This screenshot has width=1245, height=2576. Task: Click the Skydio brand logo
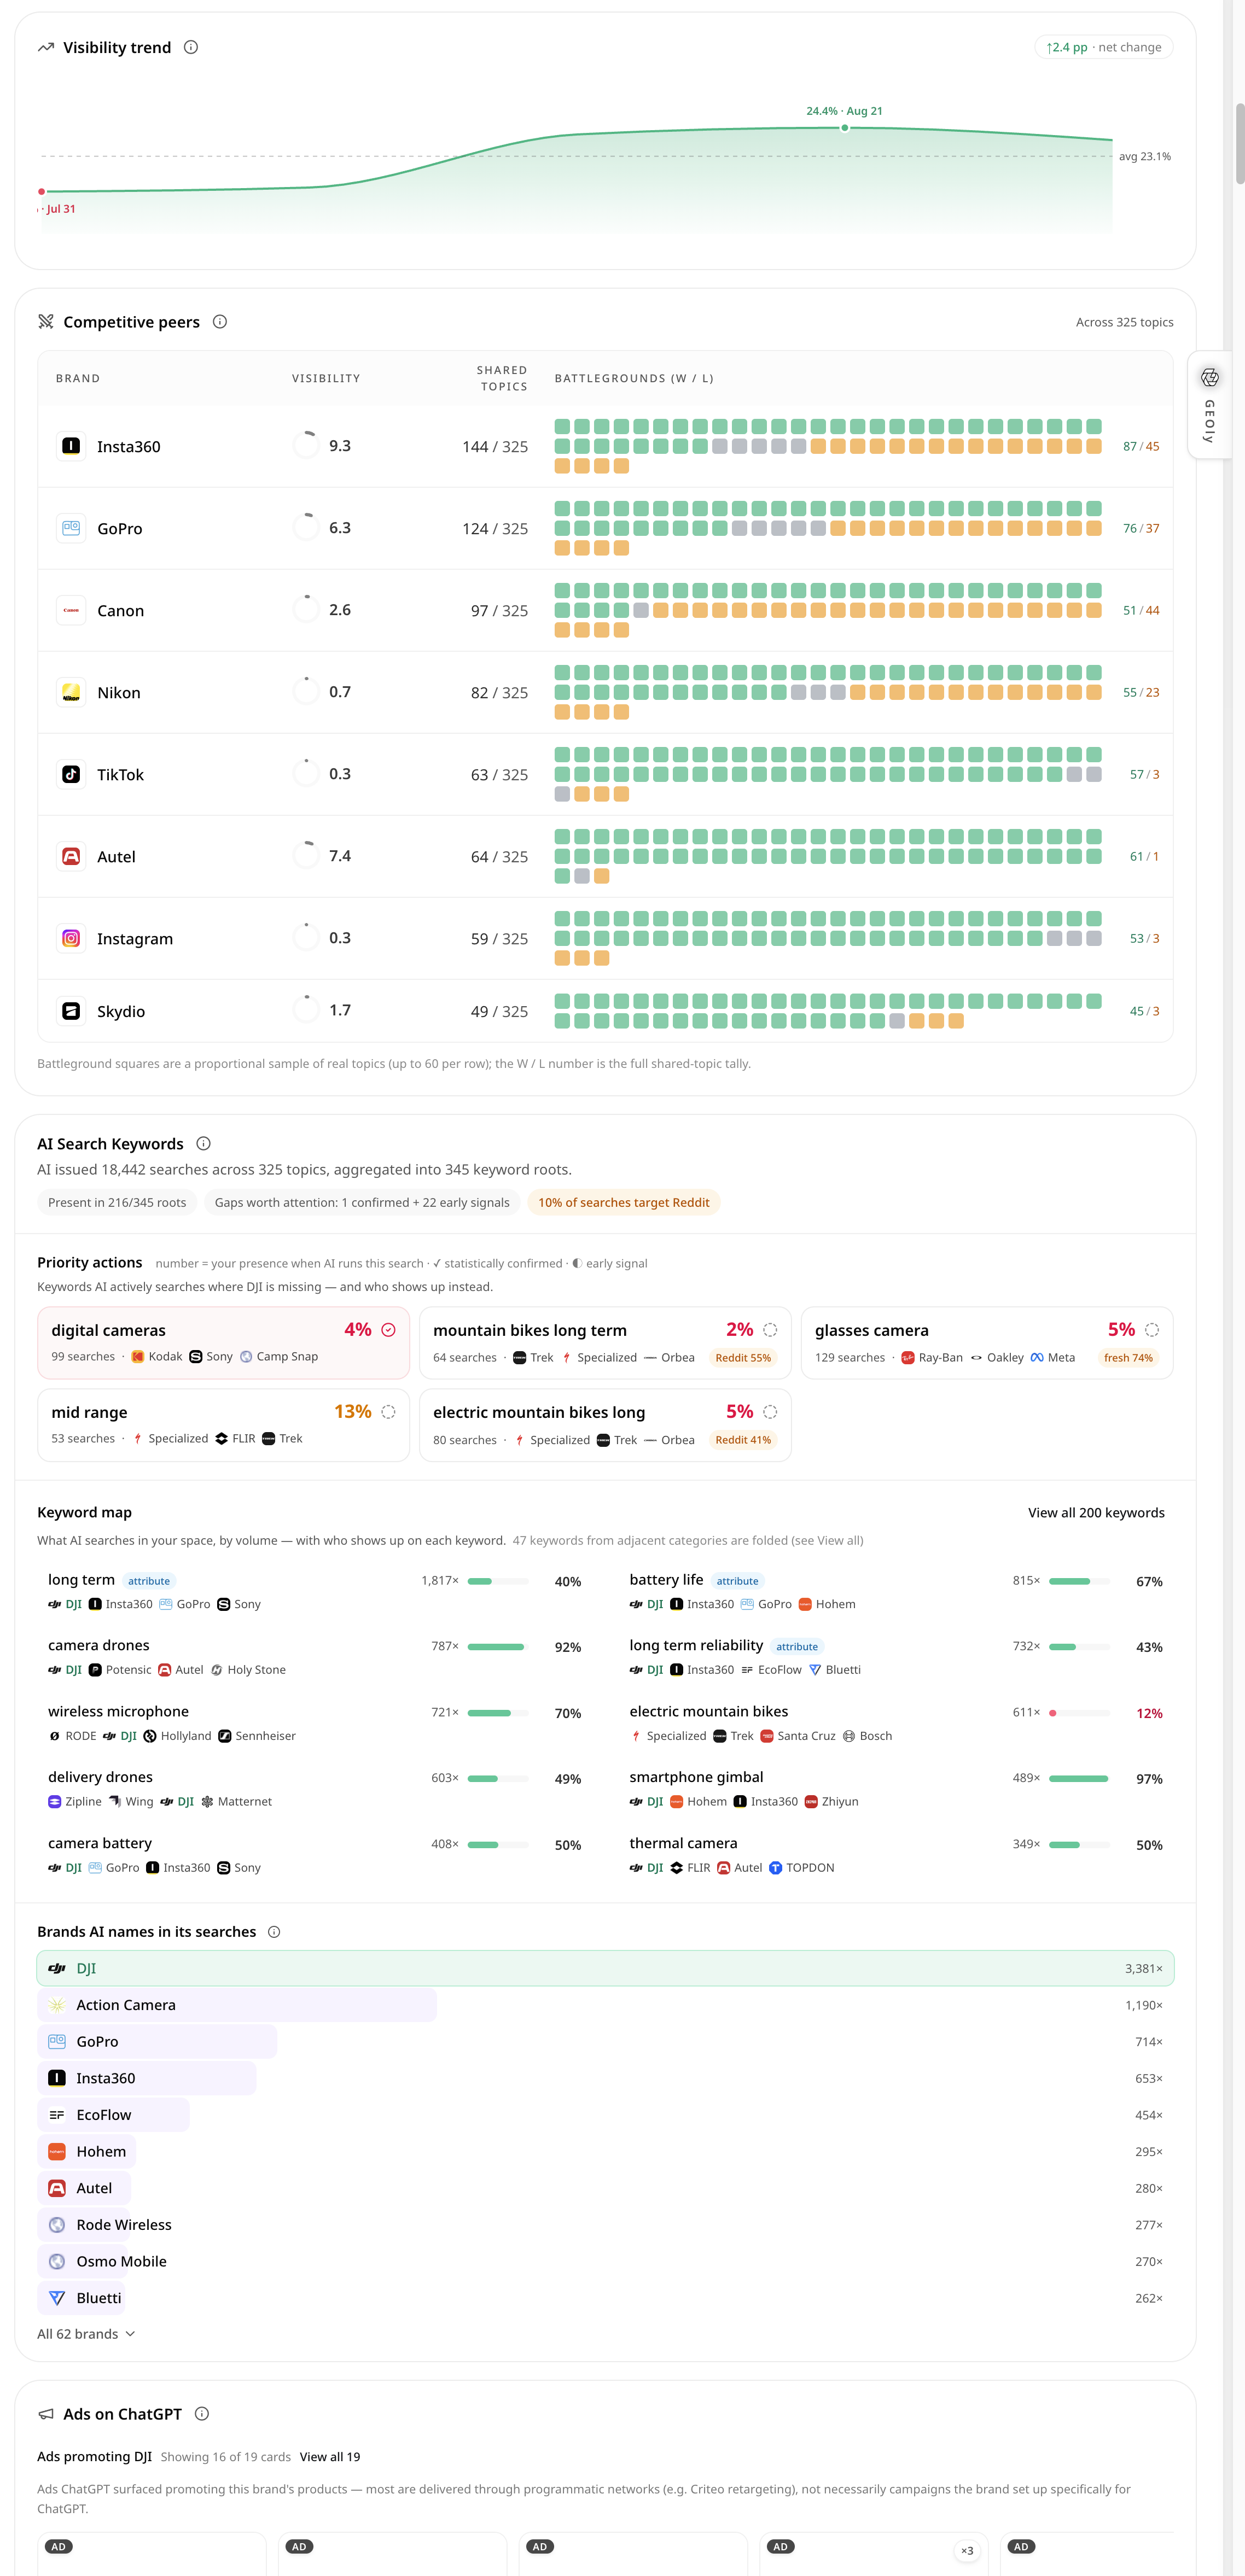tap(71, 1011)
